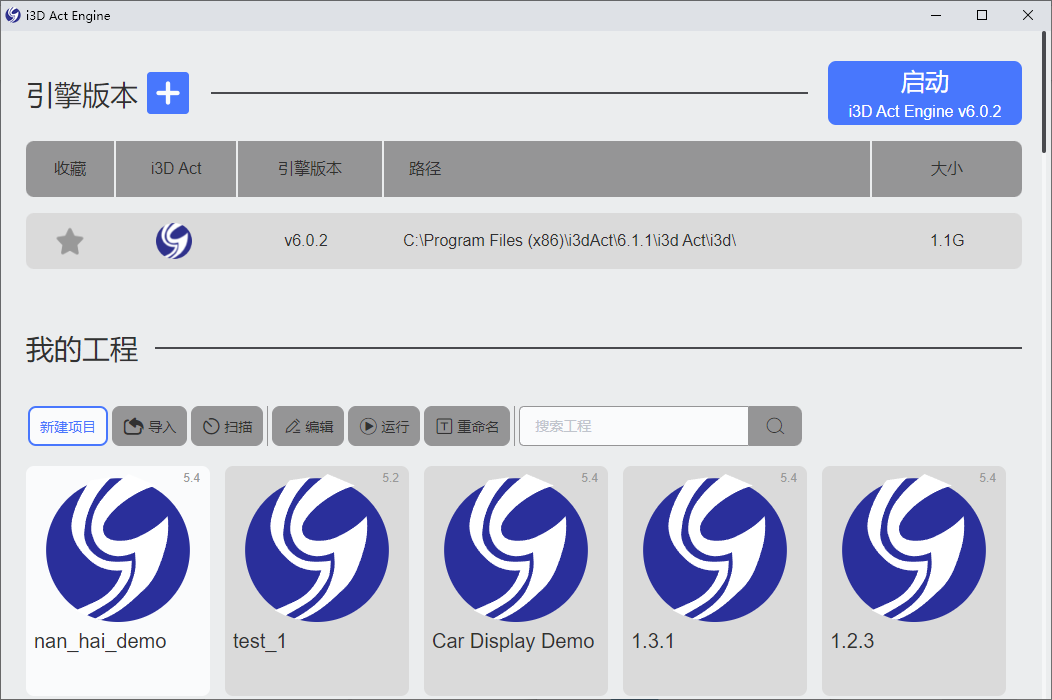Create a new project with 新建项目
Image resolution: width=1052 pixels, height=700 pixels.
(68, 426)
